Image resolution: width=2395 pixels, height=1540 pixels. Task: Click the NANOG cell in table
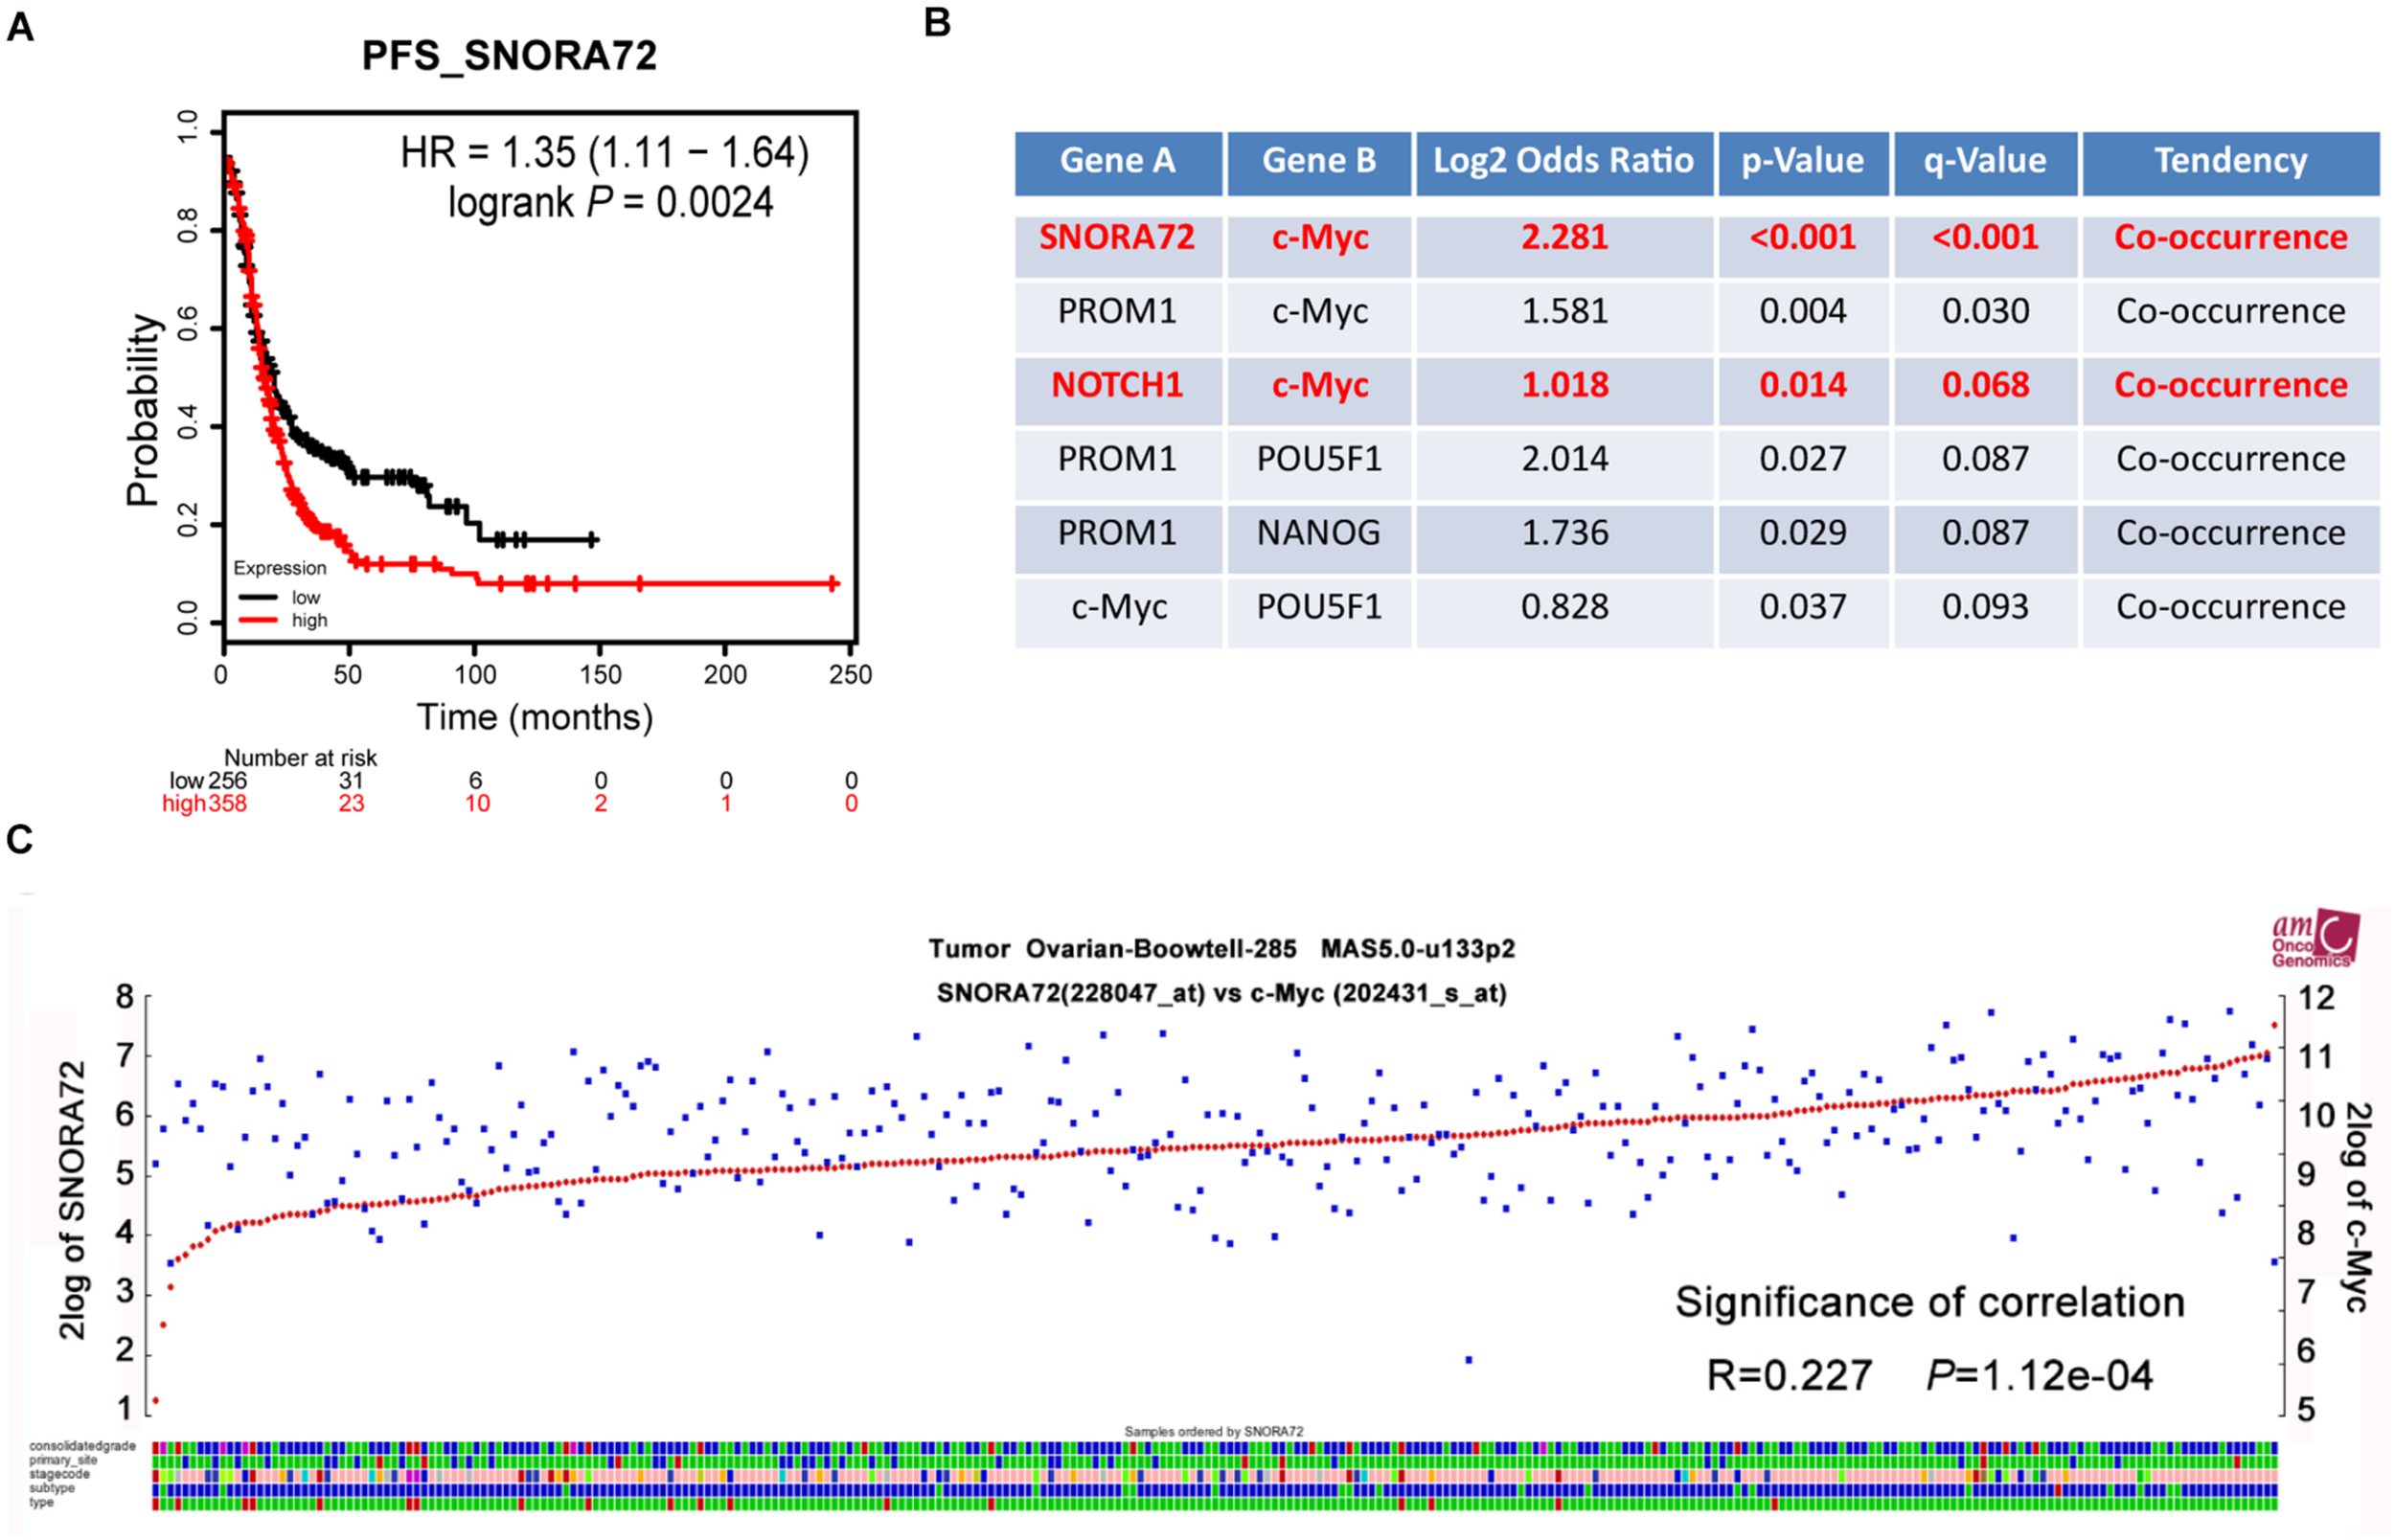coord(1318,533)
